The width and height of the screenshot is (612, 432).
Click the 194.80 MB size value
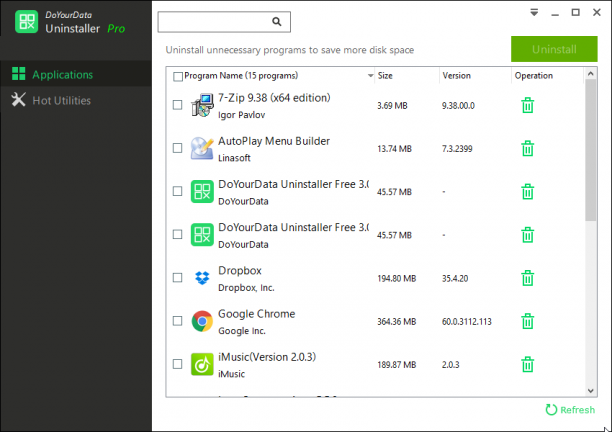[397, 278]
